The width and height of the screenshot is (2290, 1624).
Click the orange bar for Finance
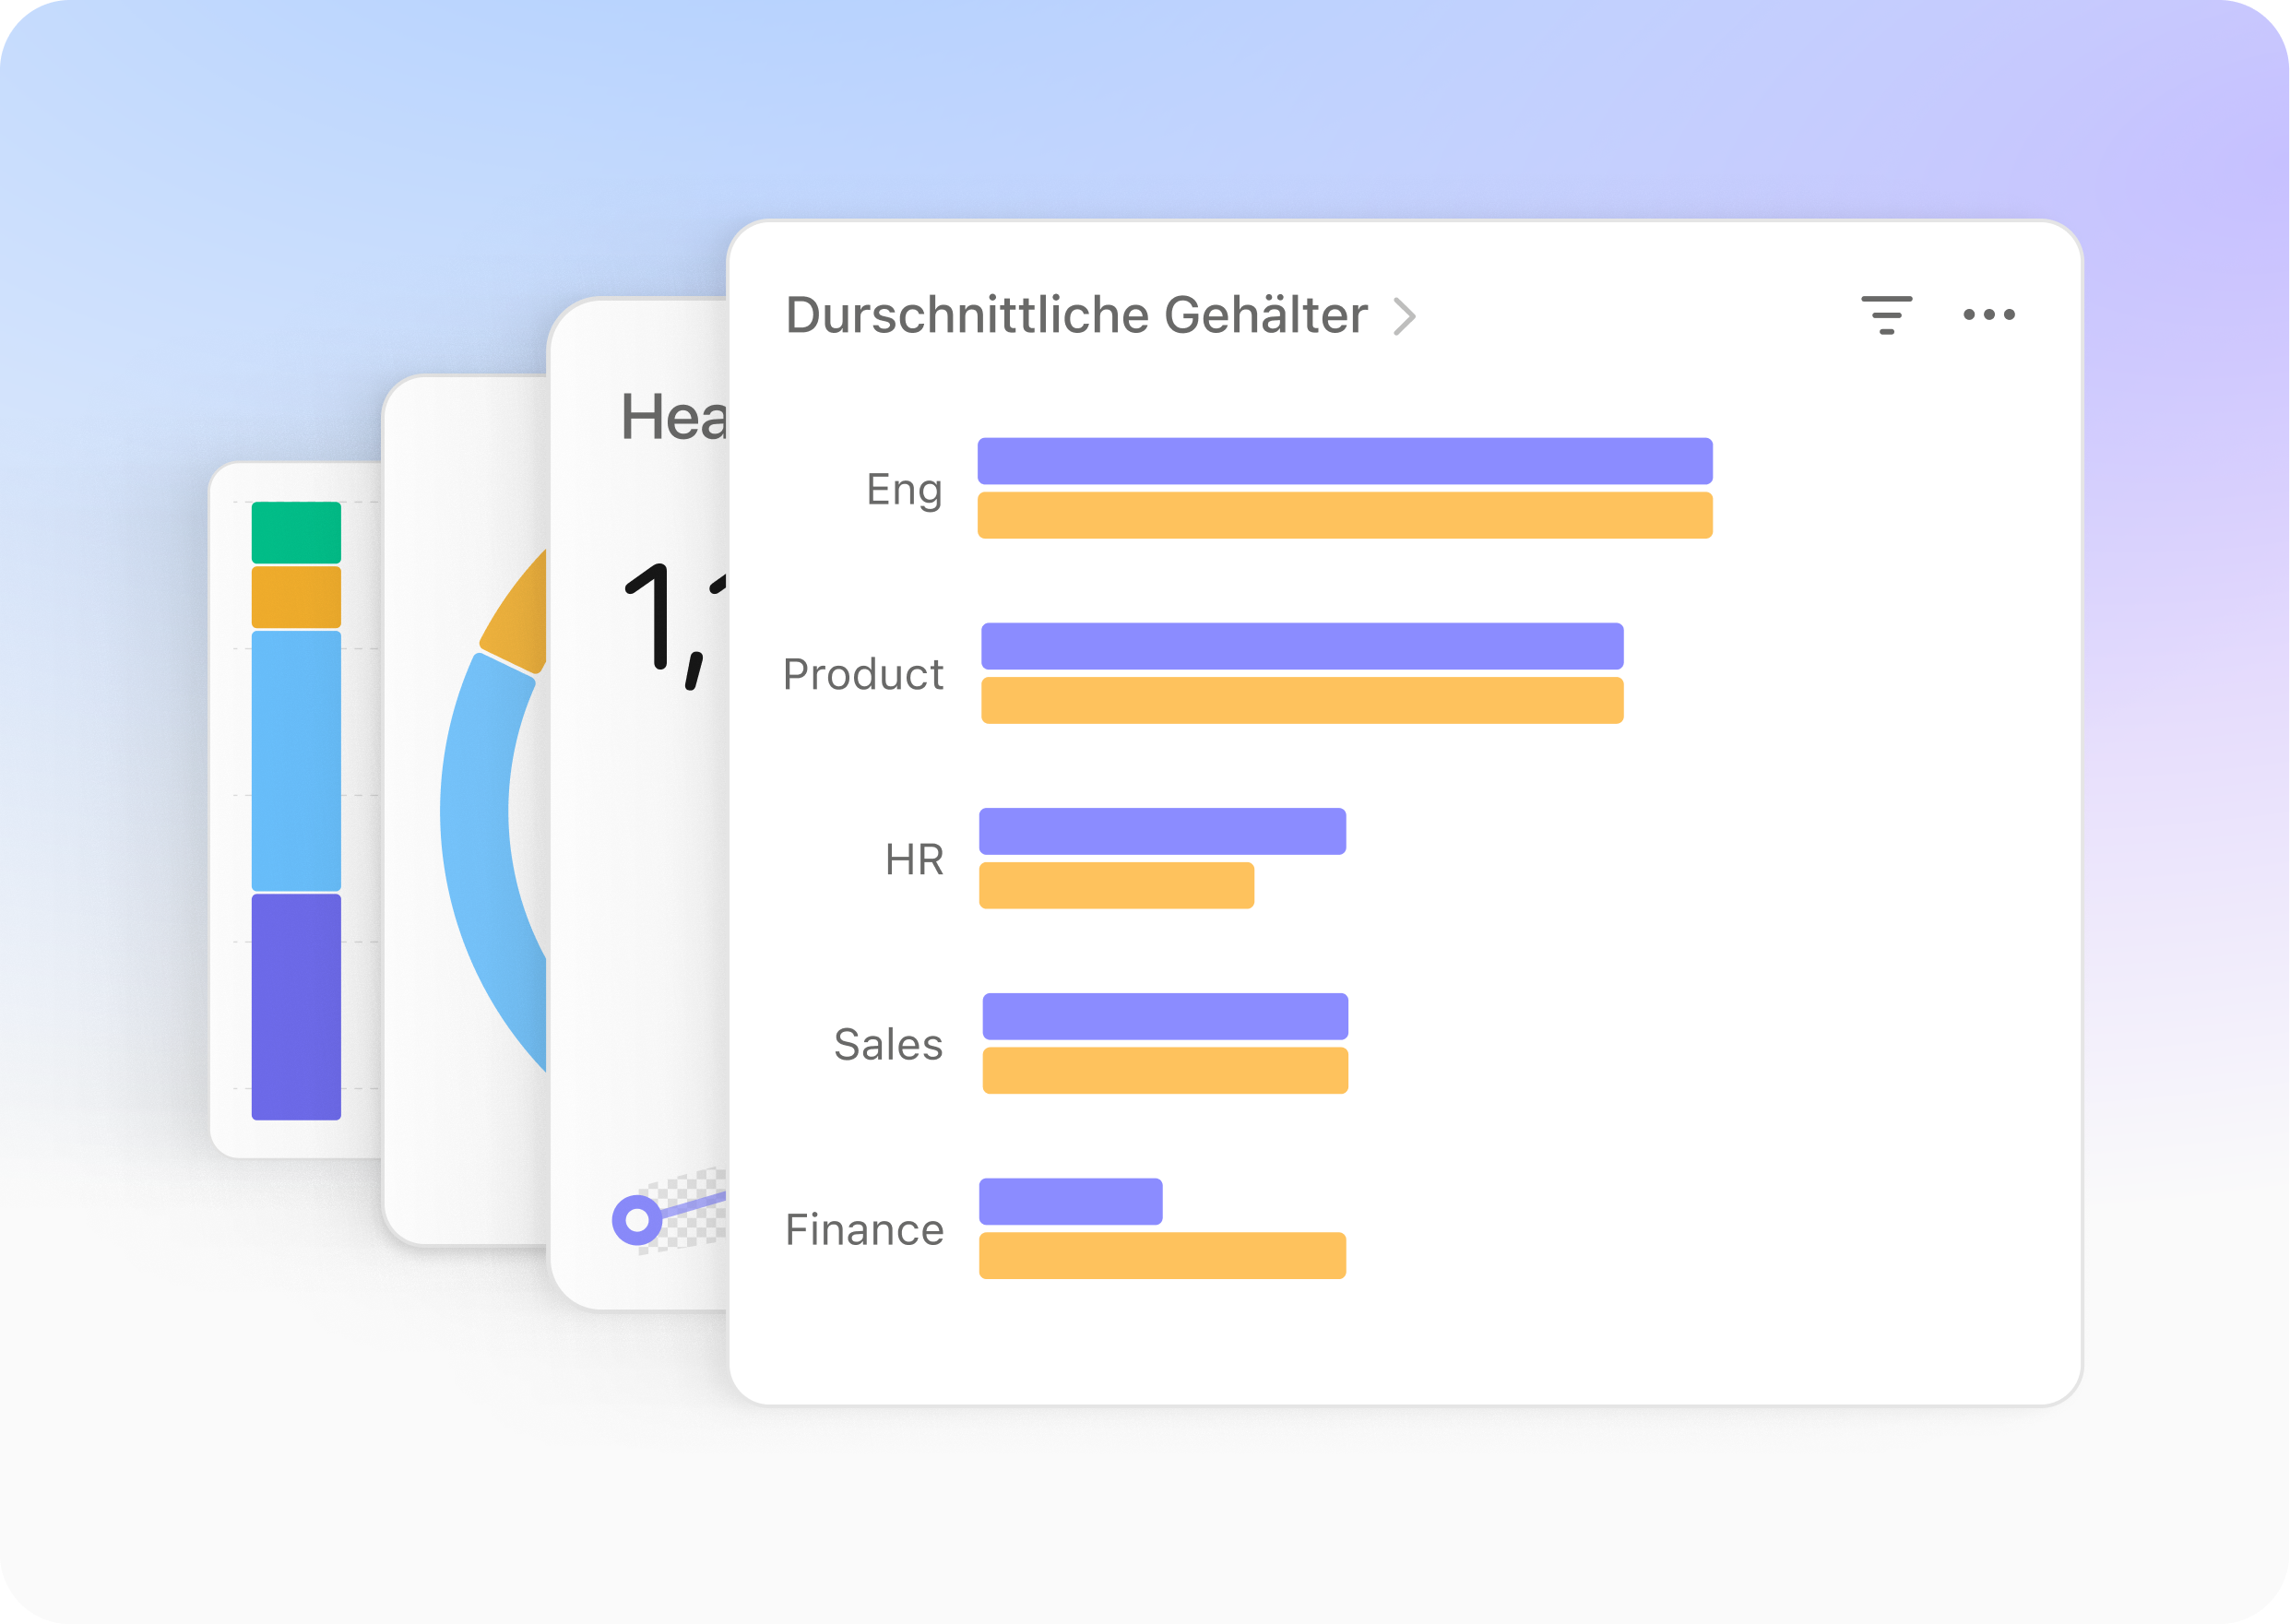[x=1162, y=1255]
